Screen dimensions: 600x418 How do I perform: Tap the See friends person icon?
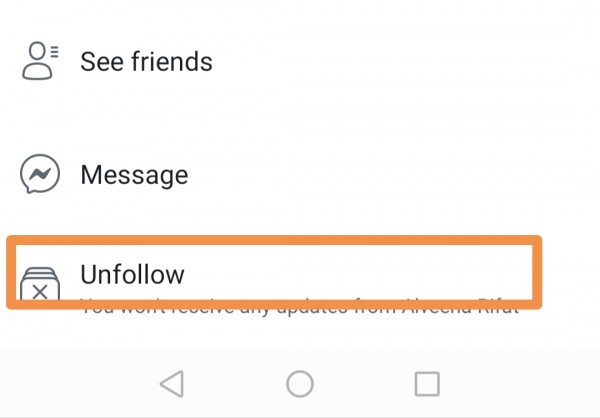click(x=38, y=61)
